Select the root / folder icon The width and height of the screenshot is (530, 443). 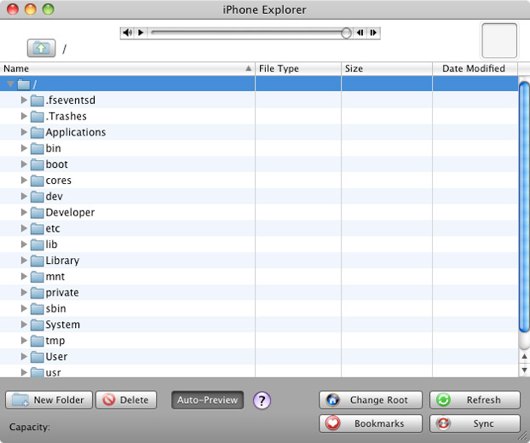click(24, 84)
